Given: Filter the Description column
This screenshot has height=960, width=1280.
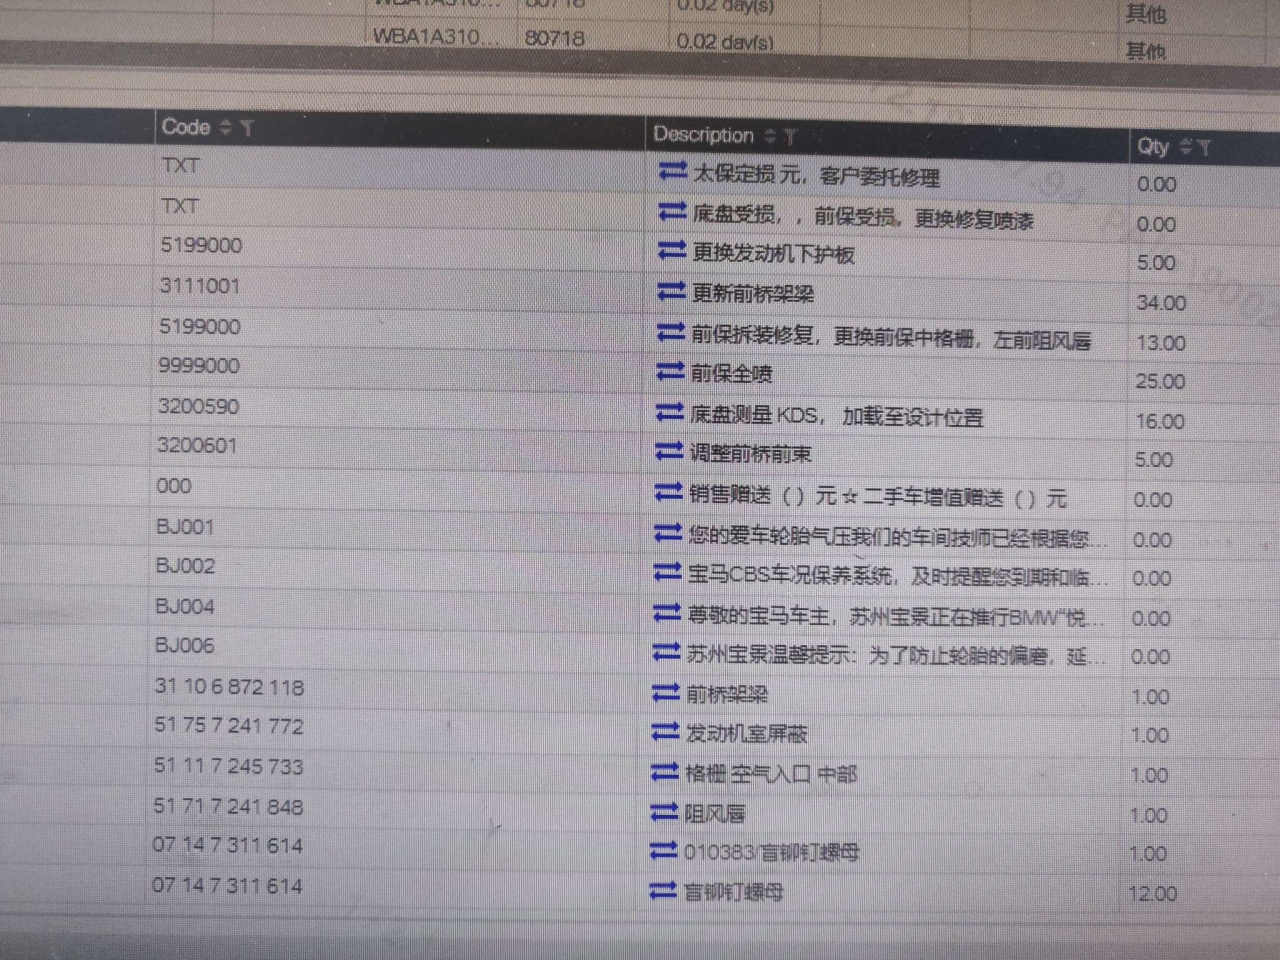Looking at the screenshot, I should point(790,137).
